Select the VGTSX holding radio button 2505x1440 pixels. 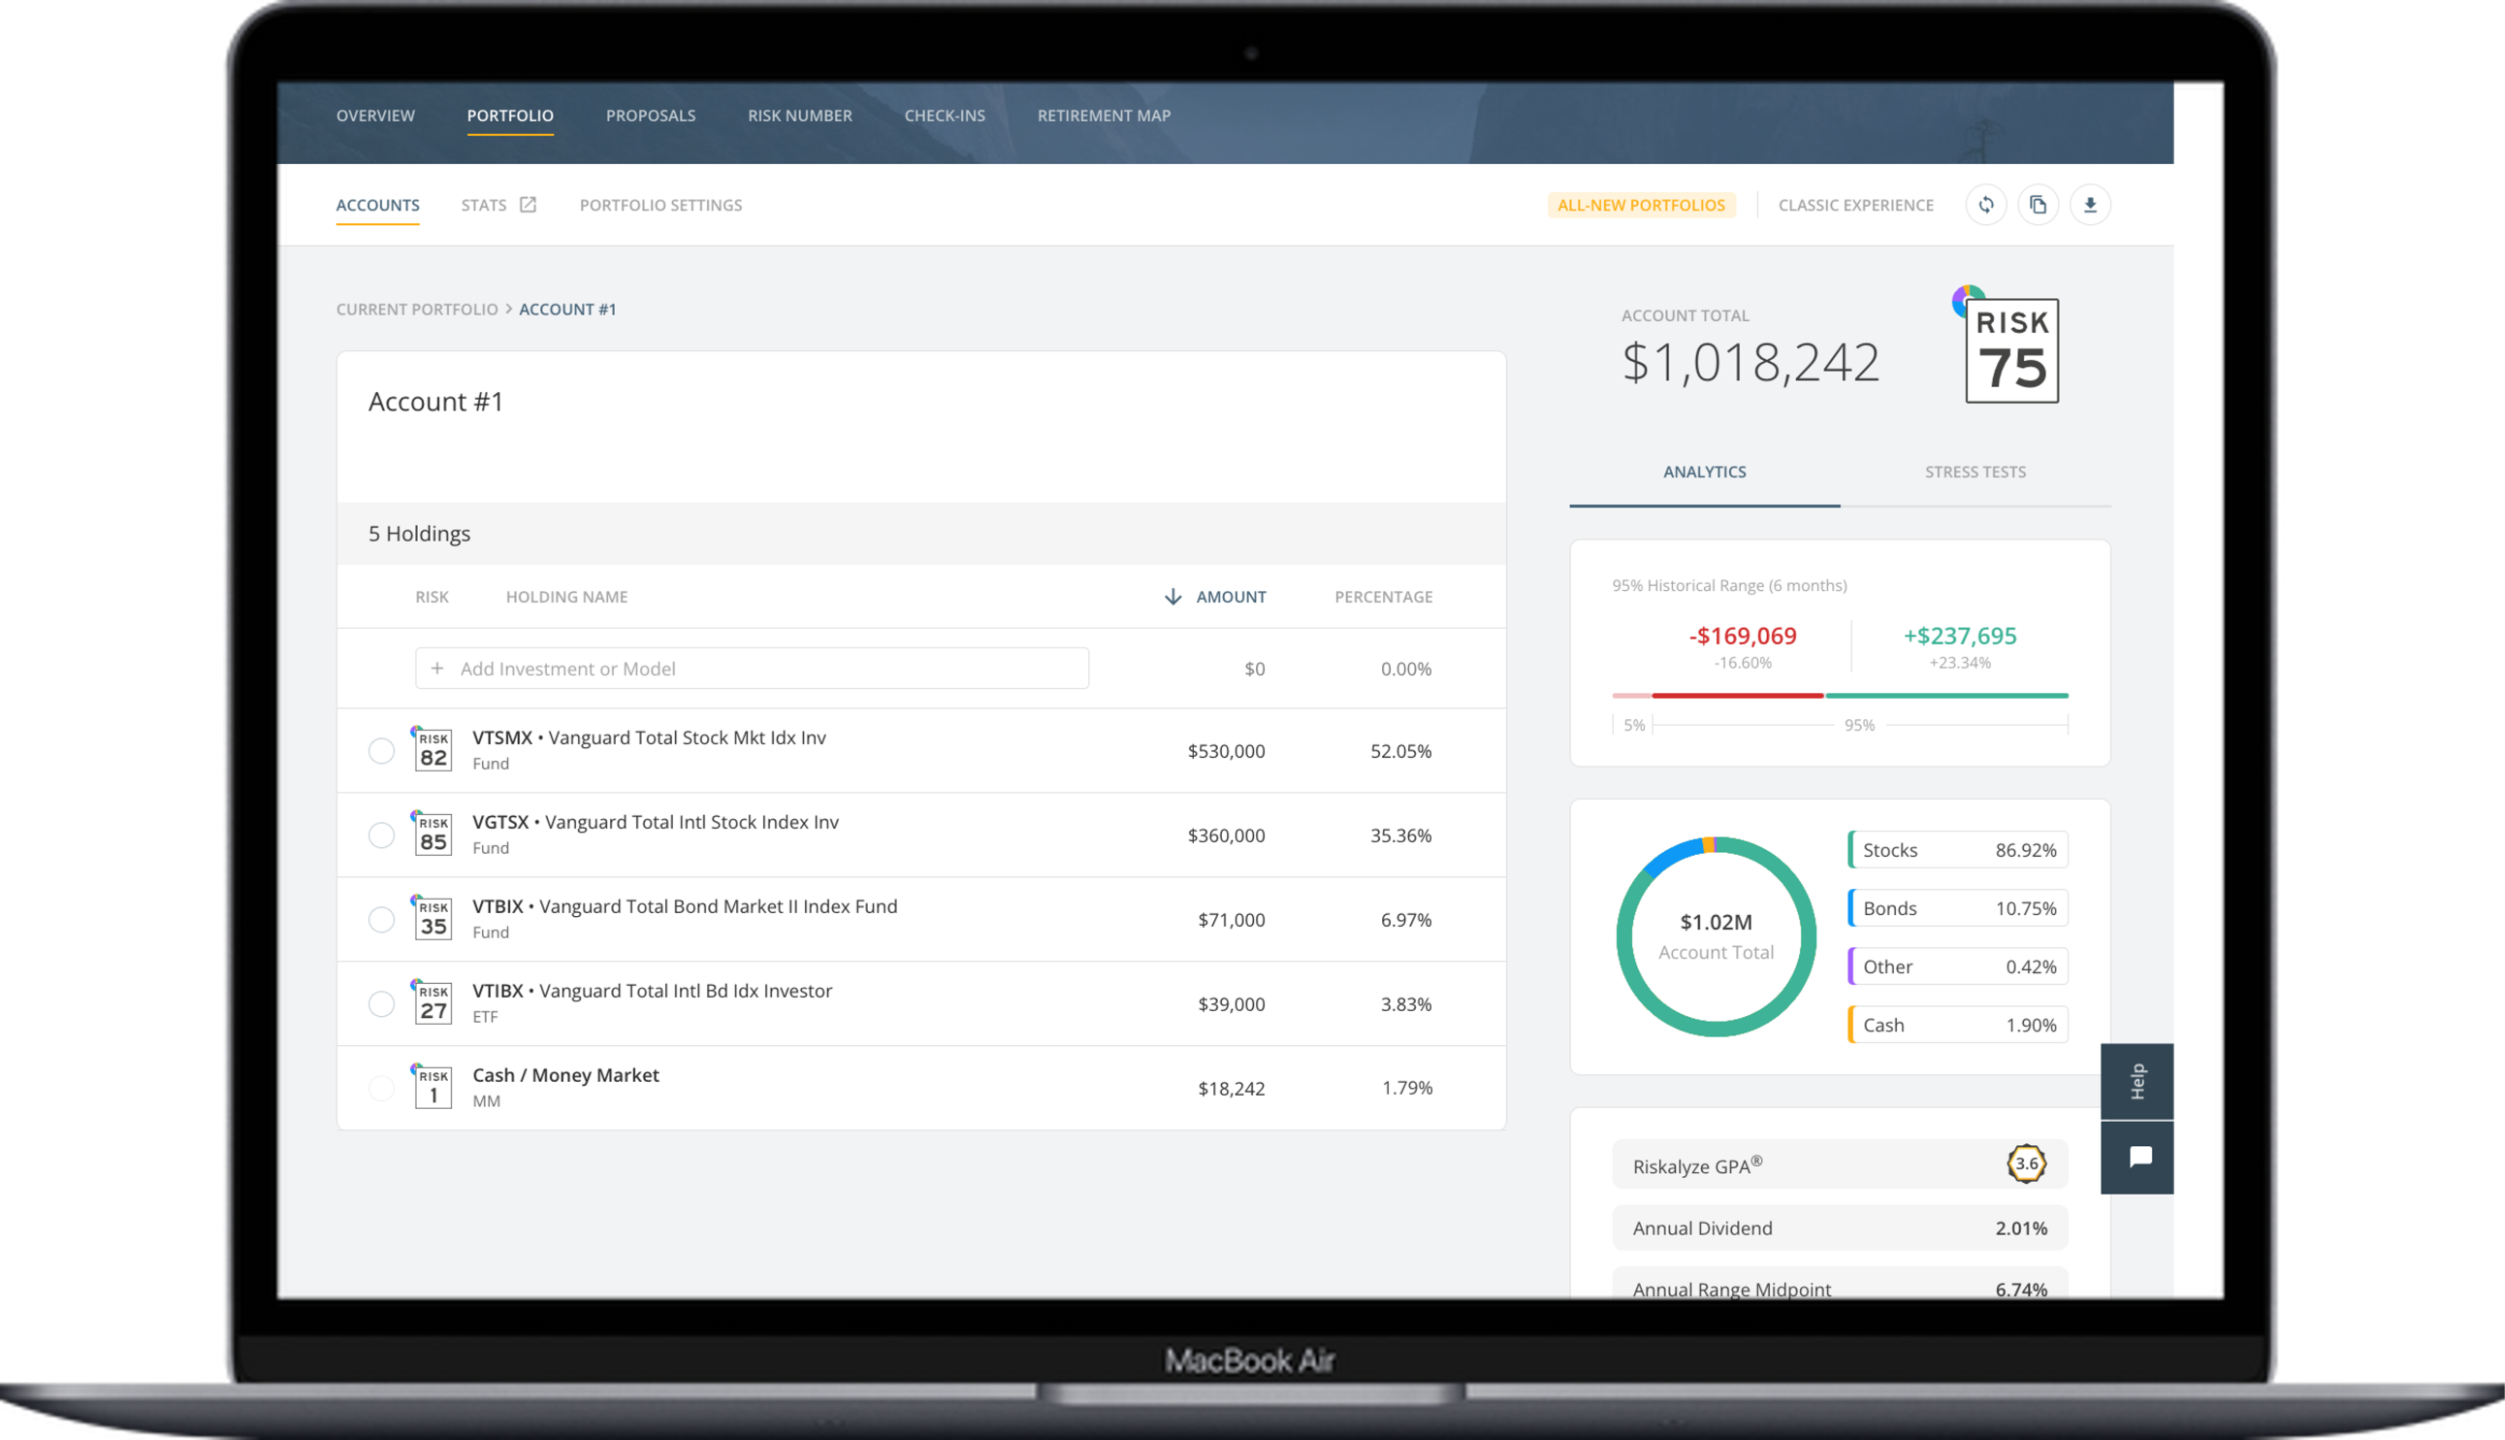[x=381, y=835]
